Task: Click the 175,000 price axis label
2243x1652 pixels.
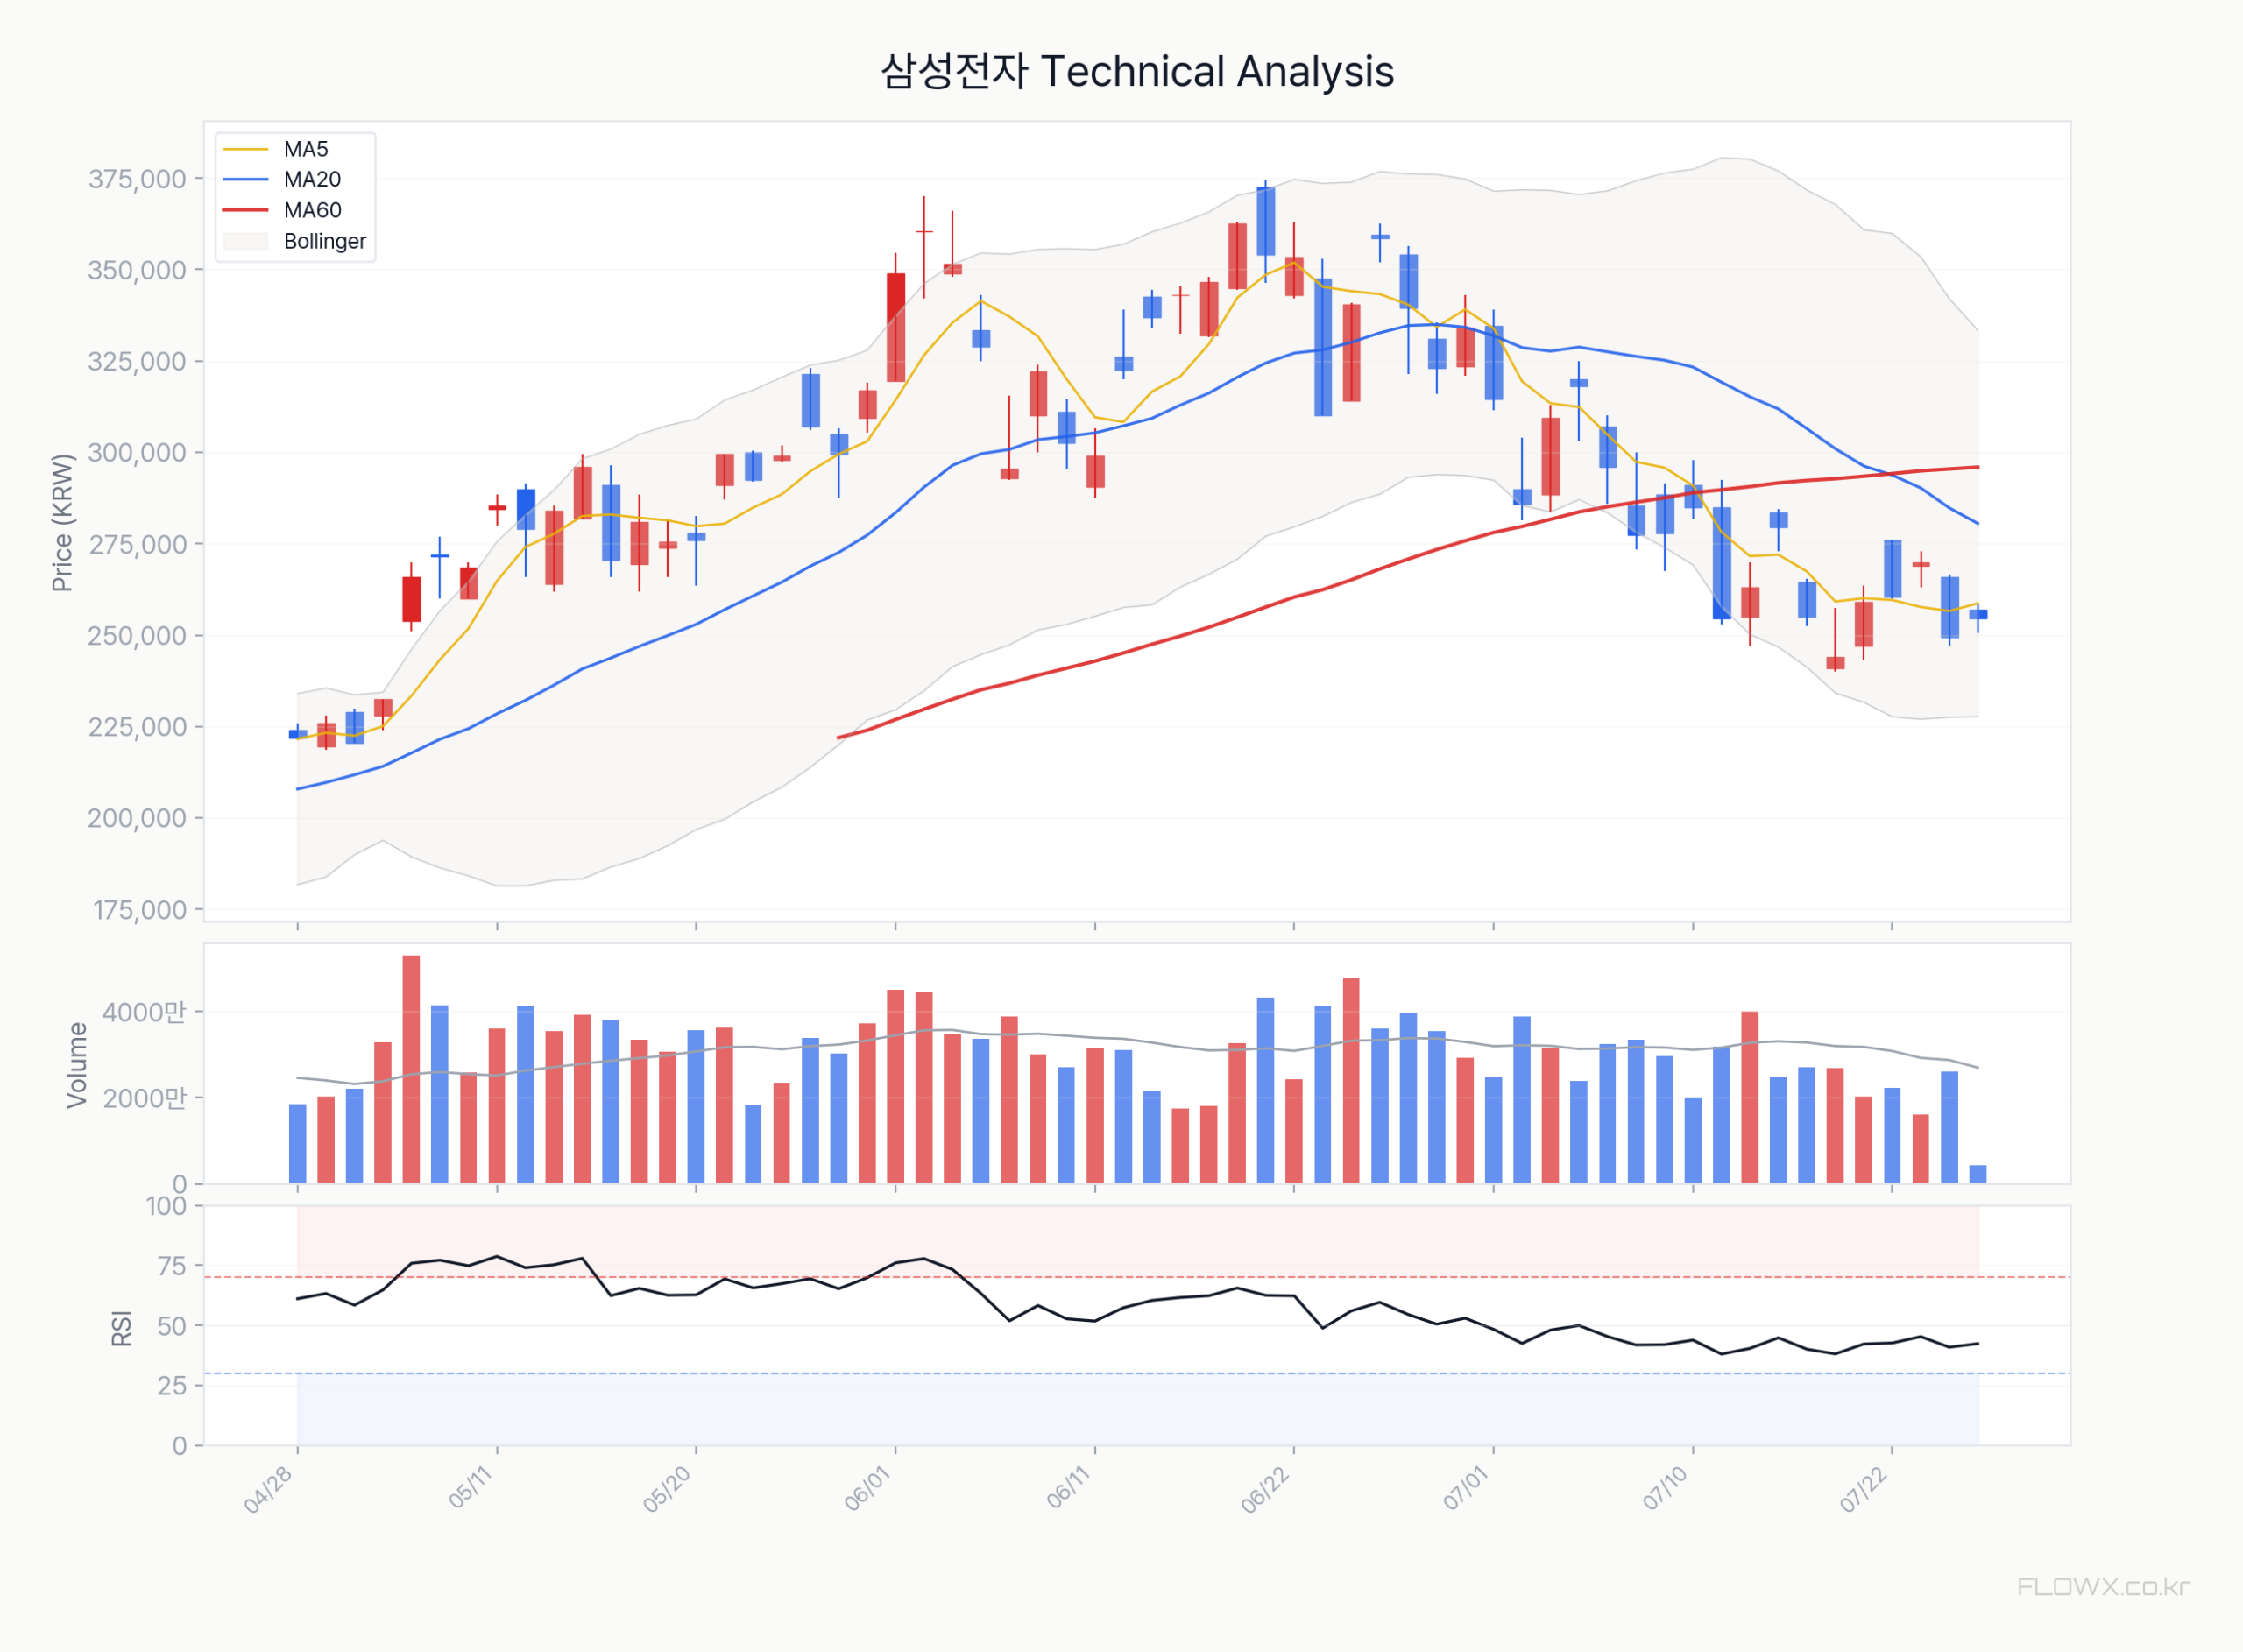Action: click(140, 910)
